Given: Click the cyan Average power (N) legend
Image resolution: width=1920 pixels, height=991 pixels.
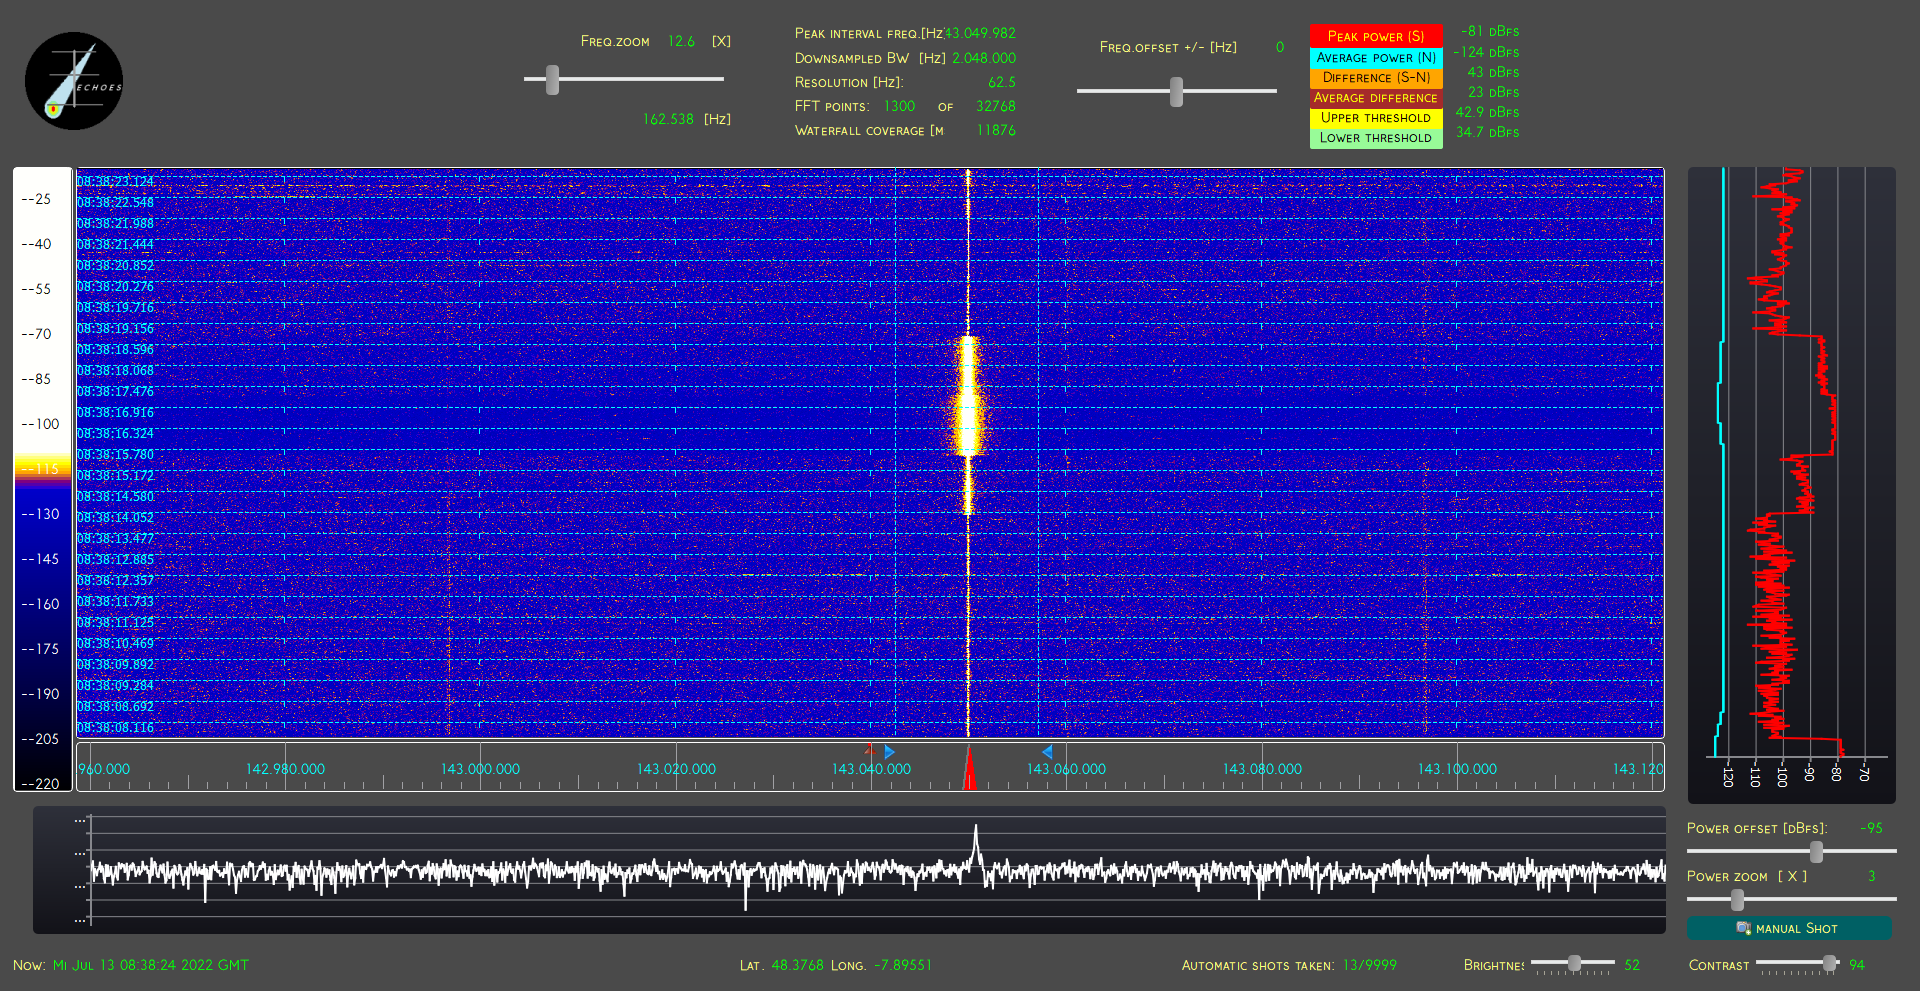Looking at the screenshot, I should coord(1376,57).
